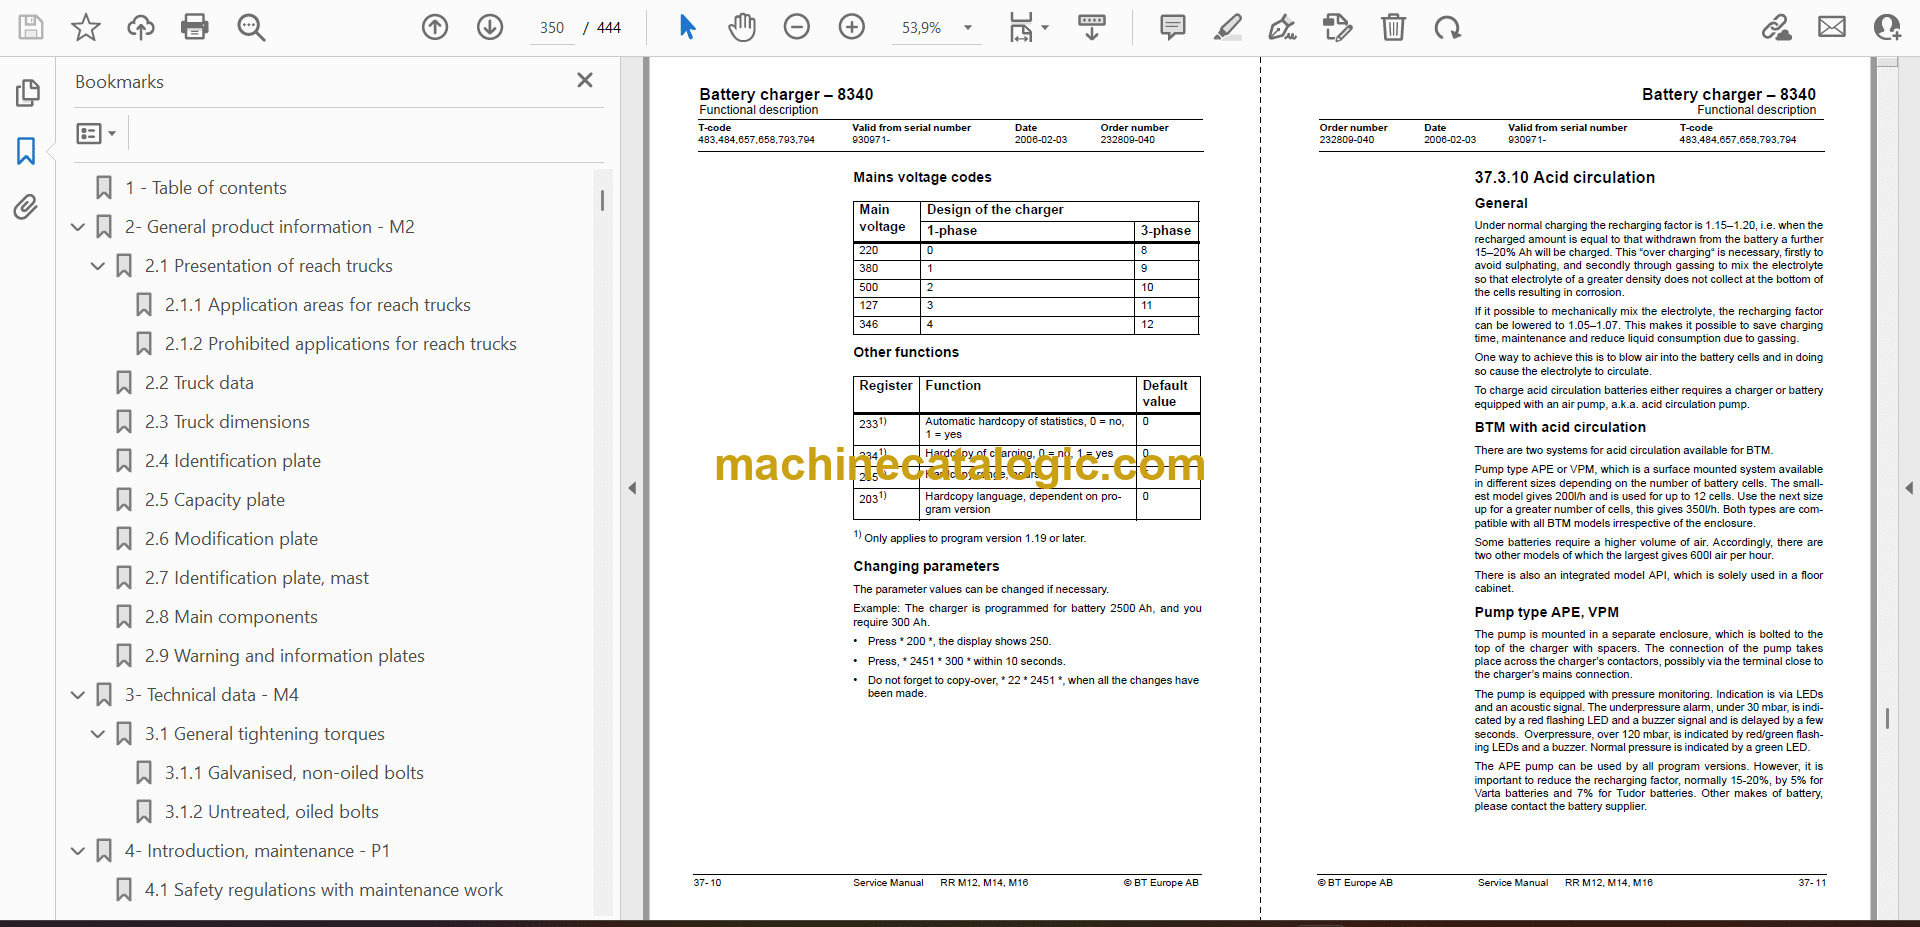Open '2.4 Identification plate' bookmark

pyautogui.click(x=232, y=461)
